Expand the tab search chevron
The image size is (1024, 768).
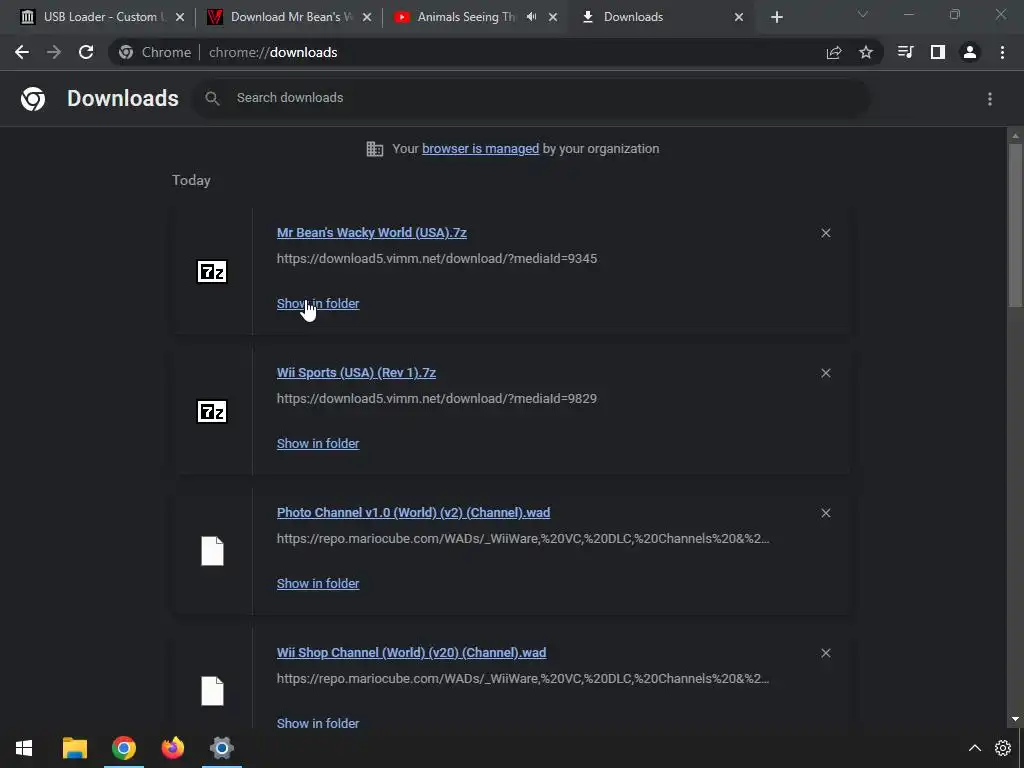tap(863, 14)
